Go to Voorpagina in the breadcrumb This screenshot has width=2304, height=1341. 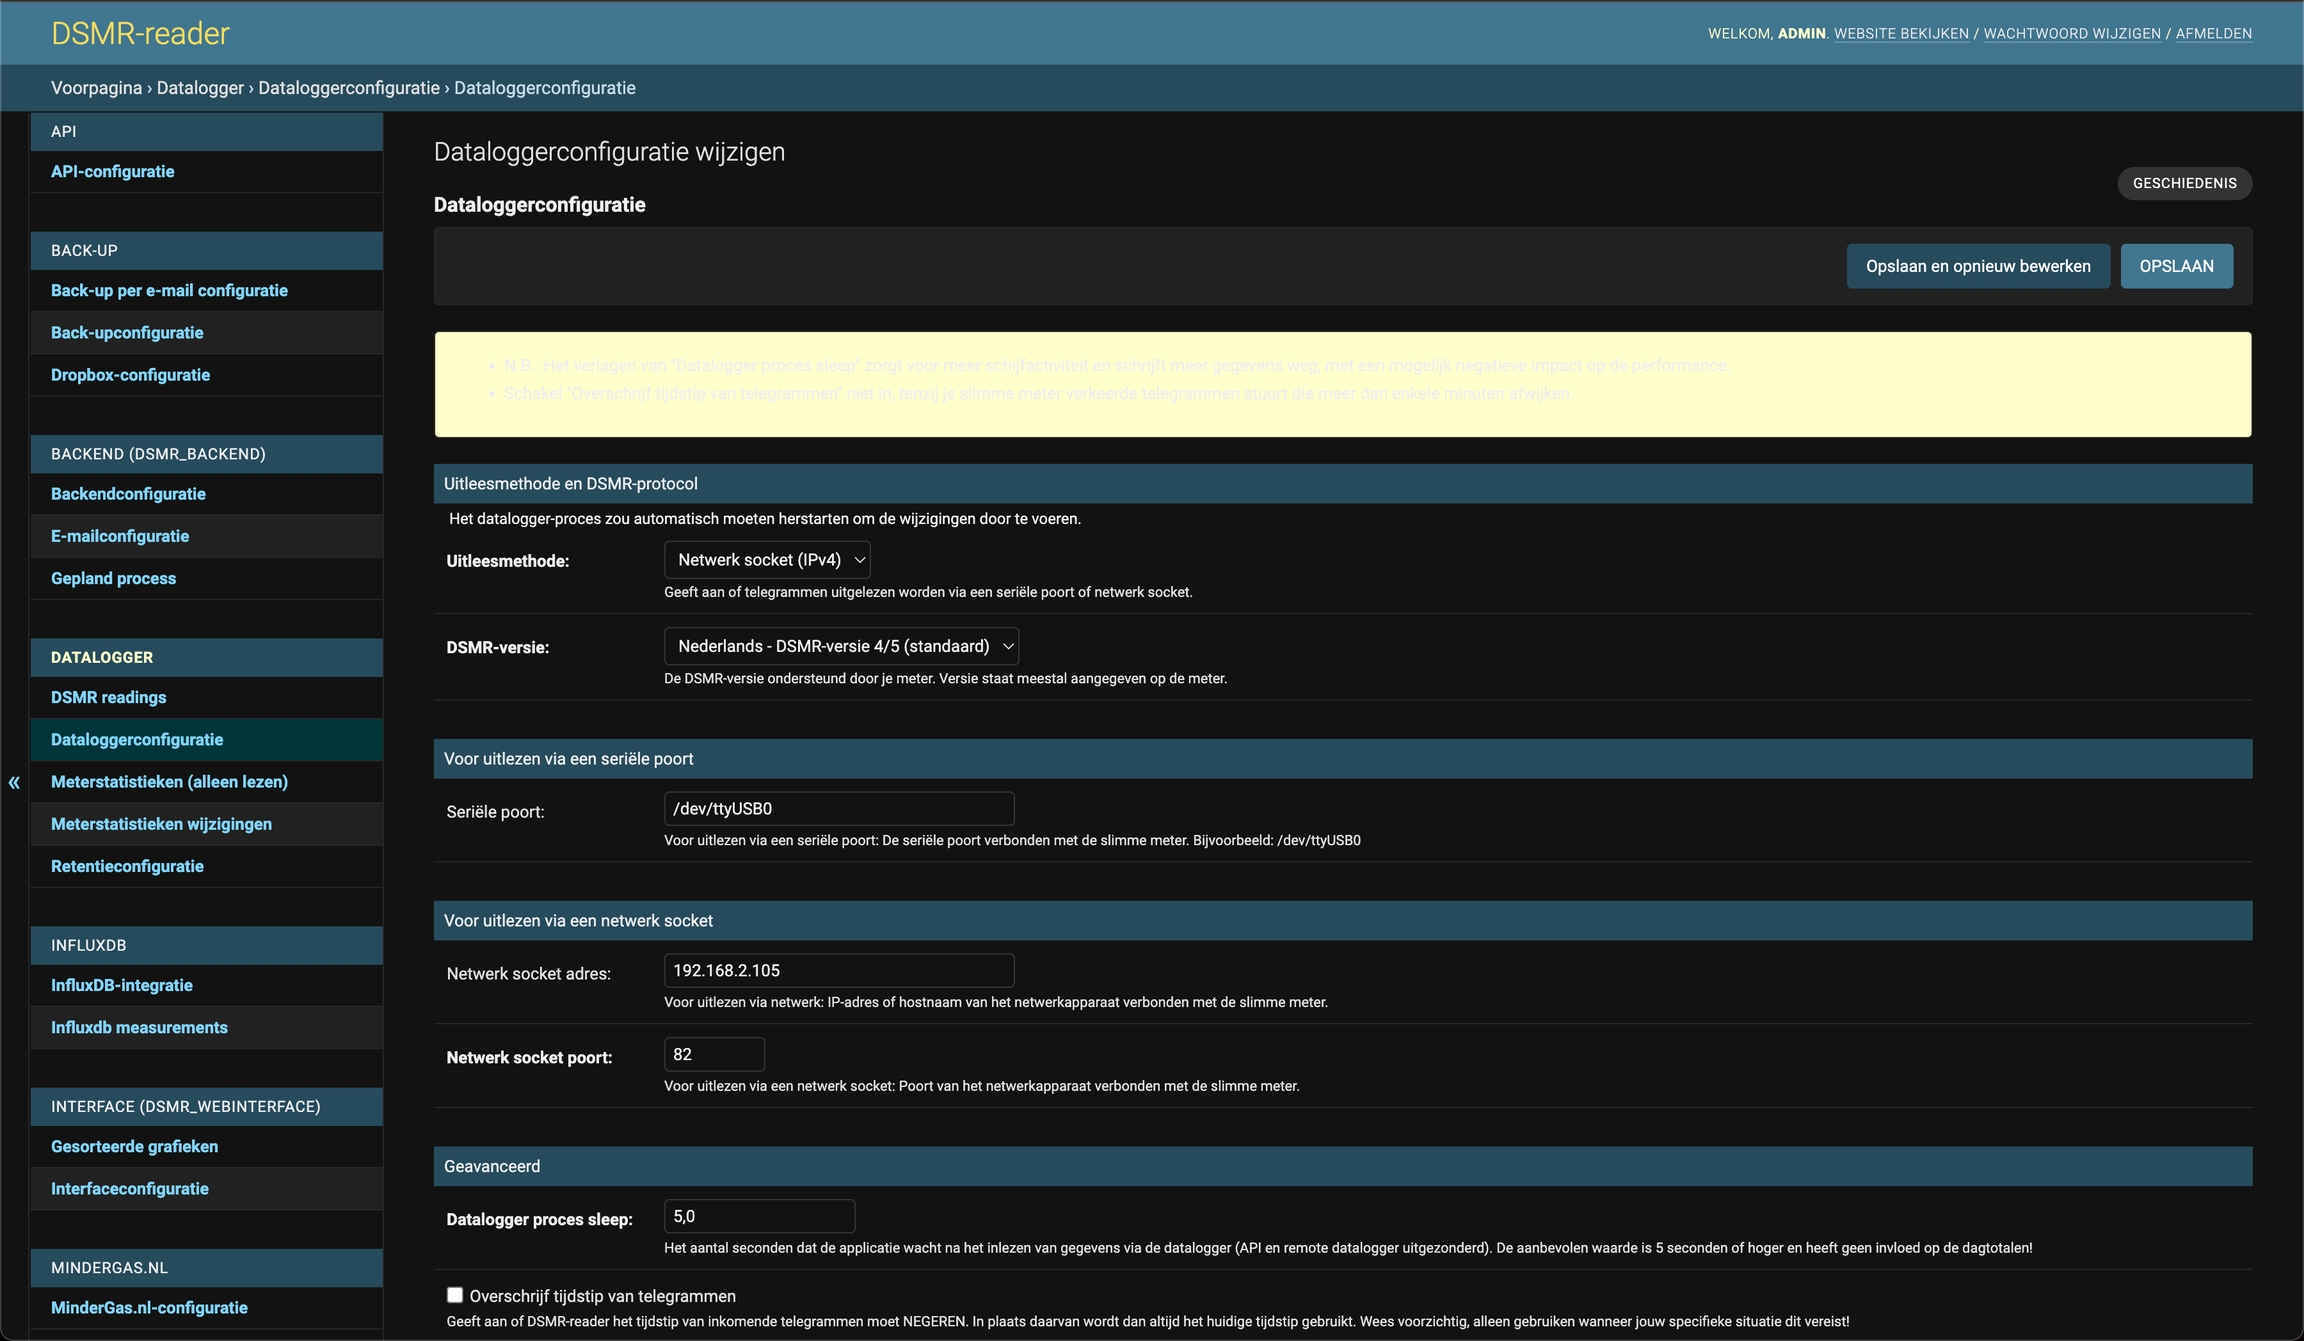pos(96,88)
